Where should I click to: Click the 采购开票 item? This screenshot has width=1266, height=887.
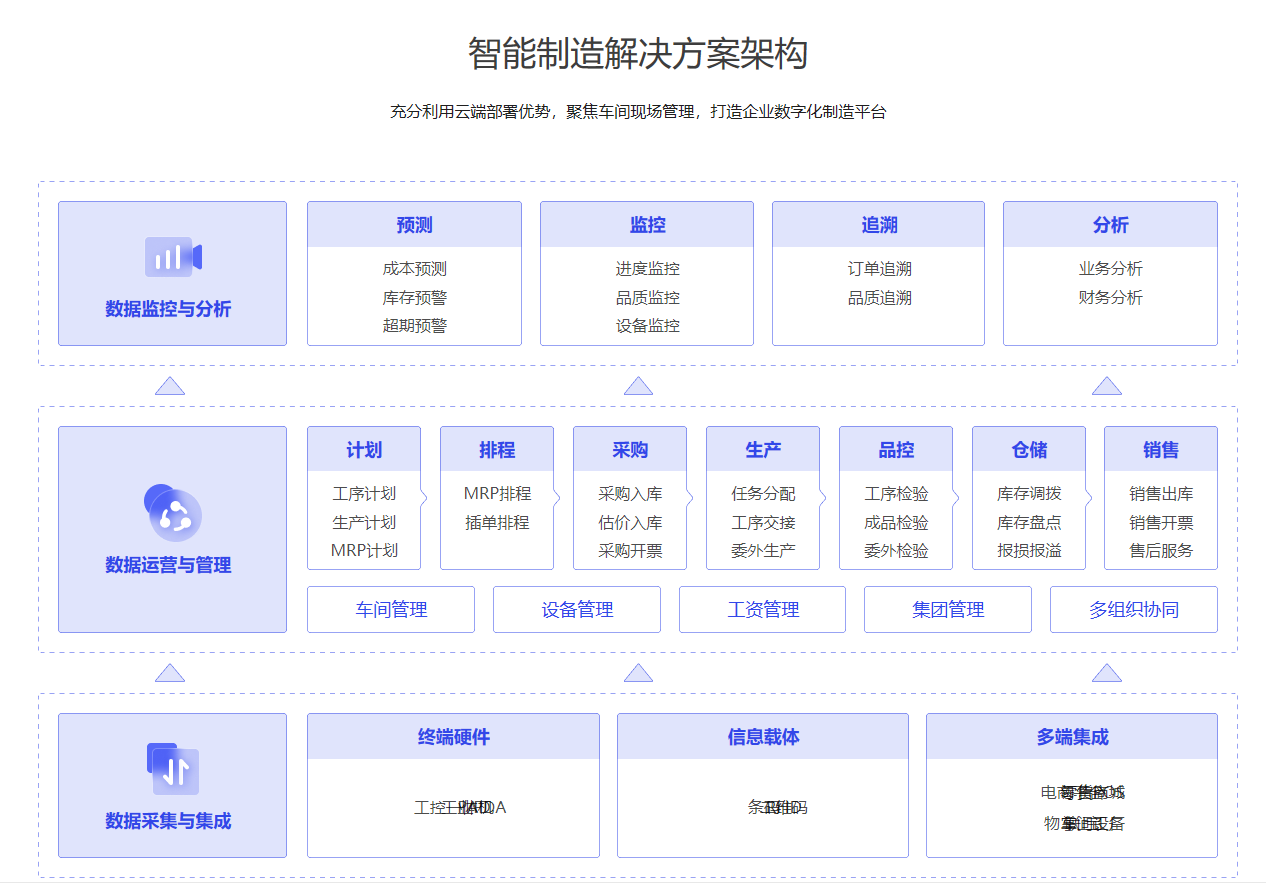pyautogui.click(x=630, y=550)
